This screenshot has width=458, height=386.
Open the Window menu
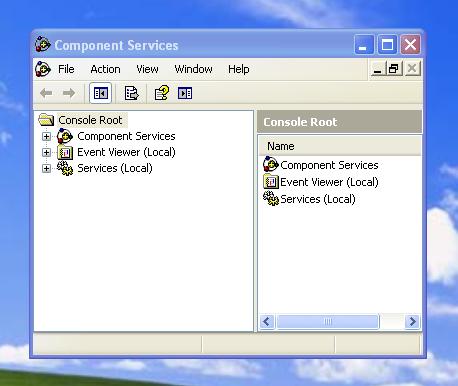point(193,69)
